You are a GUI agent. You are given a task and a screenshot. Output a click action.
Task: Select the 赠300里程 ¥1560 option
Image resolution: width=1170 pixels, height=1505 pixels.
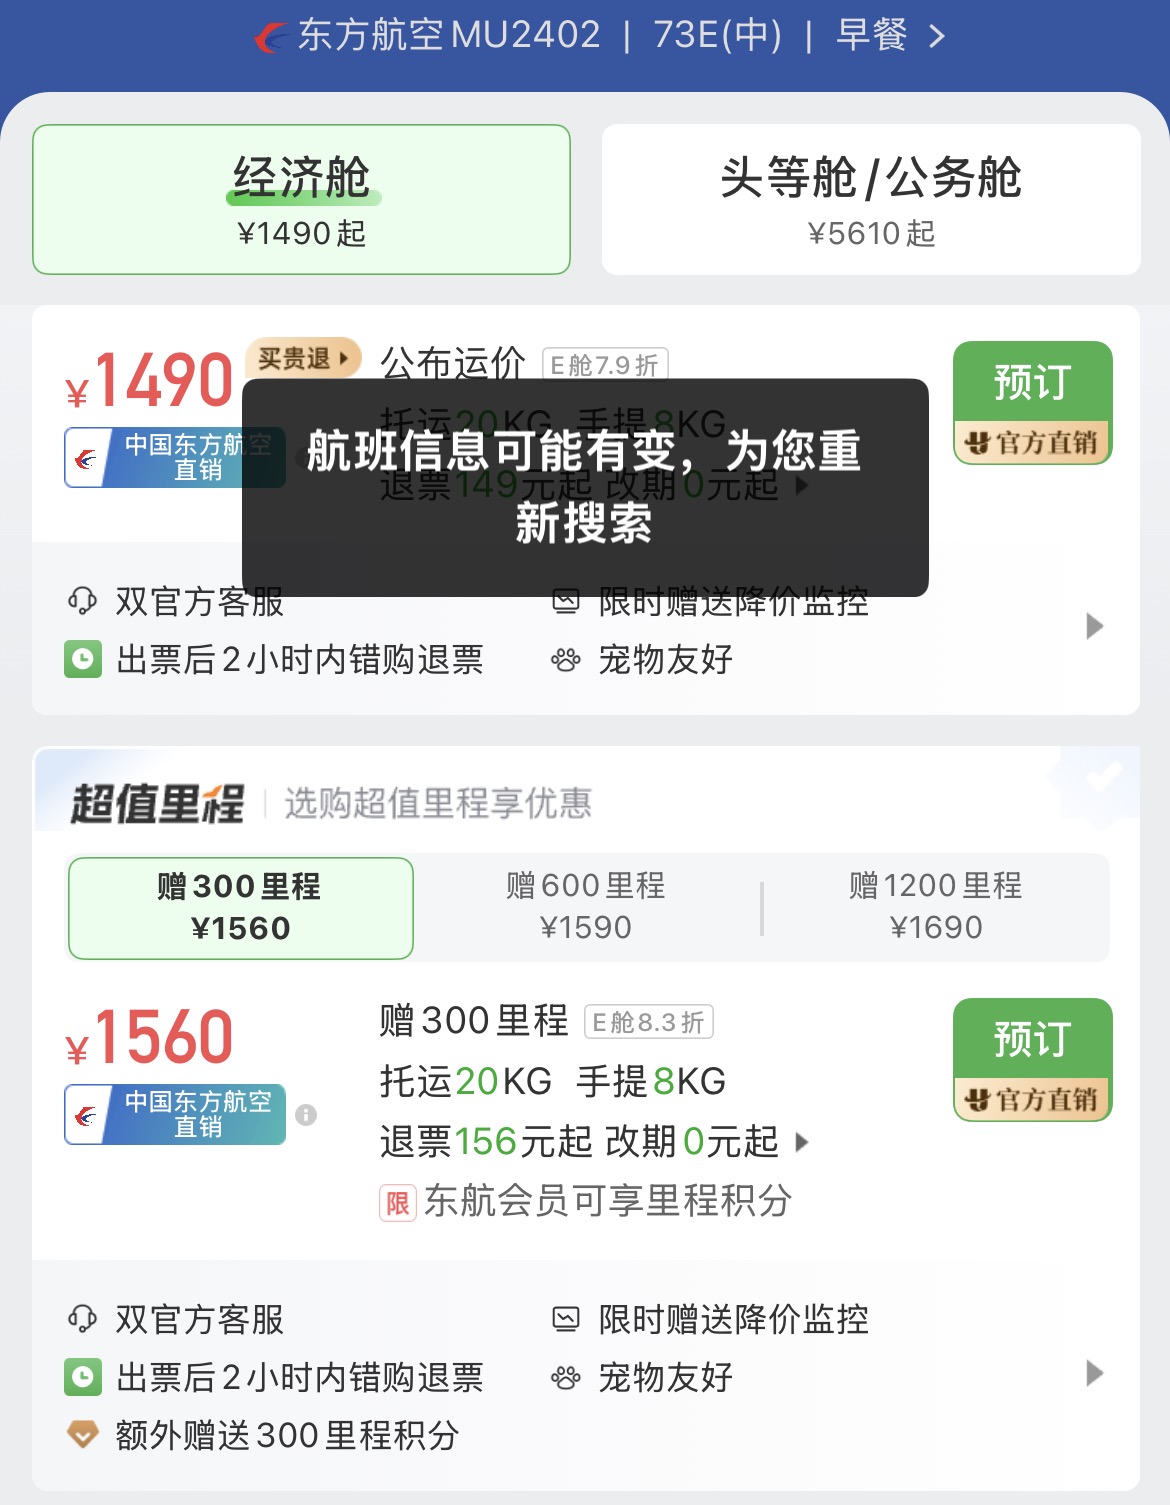coord(241,908)
